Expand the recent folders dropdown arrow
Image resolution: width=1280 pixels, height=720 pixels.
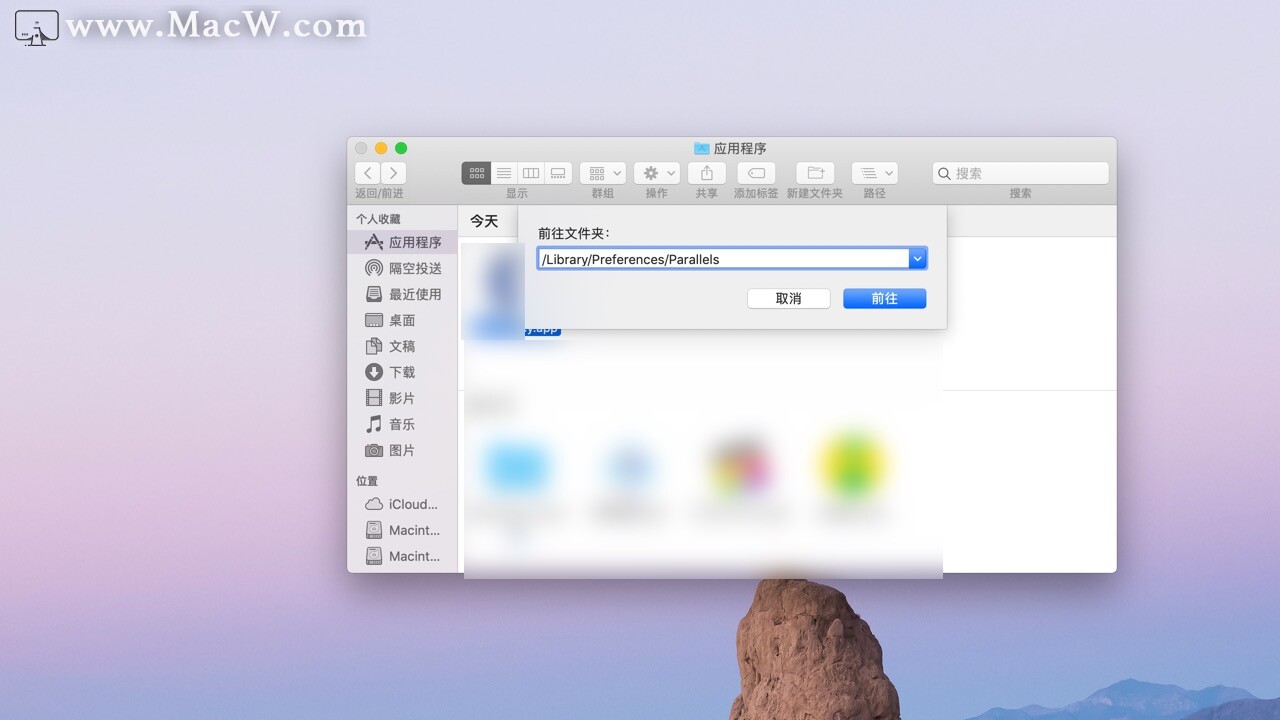coord(918,259)
